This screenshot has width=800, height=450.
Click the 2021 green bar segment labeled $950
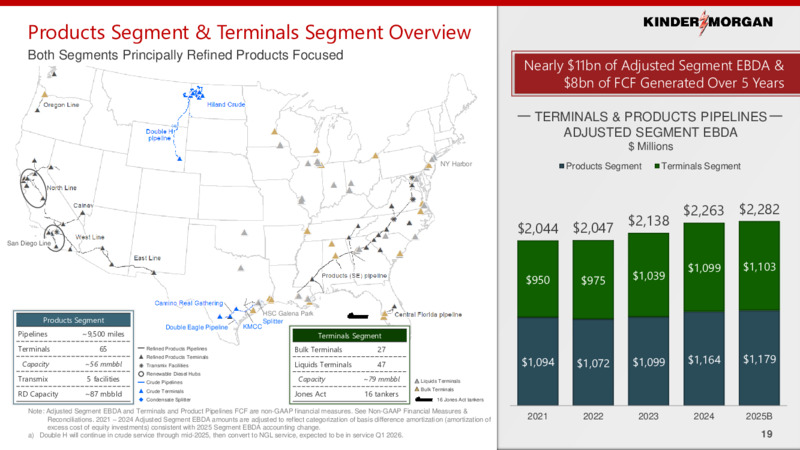[x=538, y=279]
